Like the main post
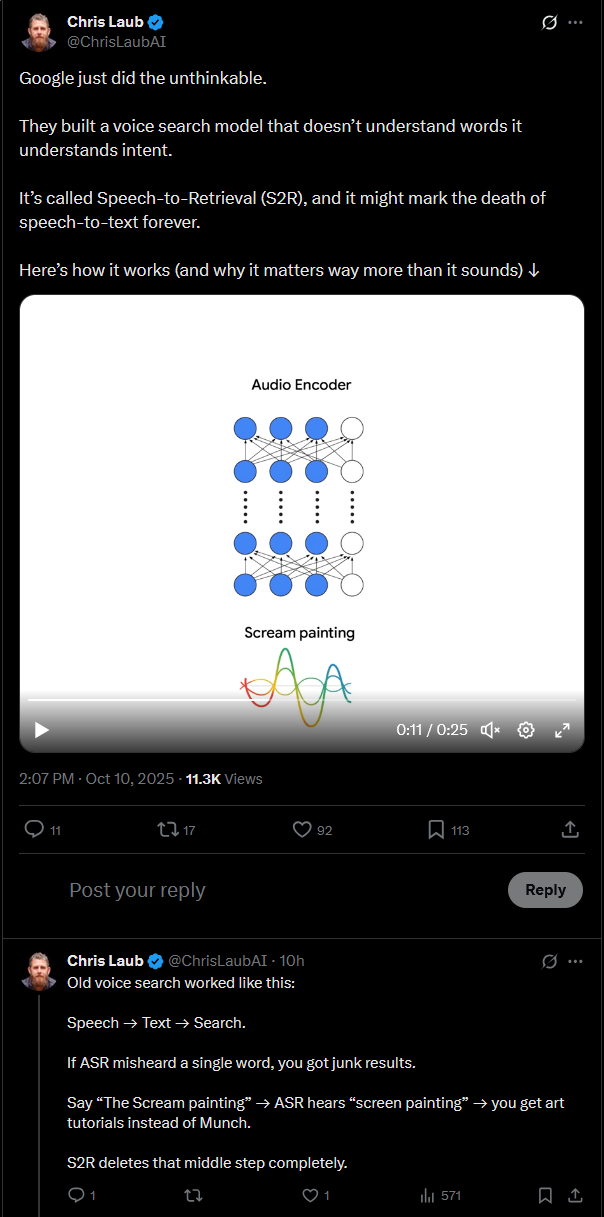This screenshot has width=604, height=1217. 302,829
